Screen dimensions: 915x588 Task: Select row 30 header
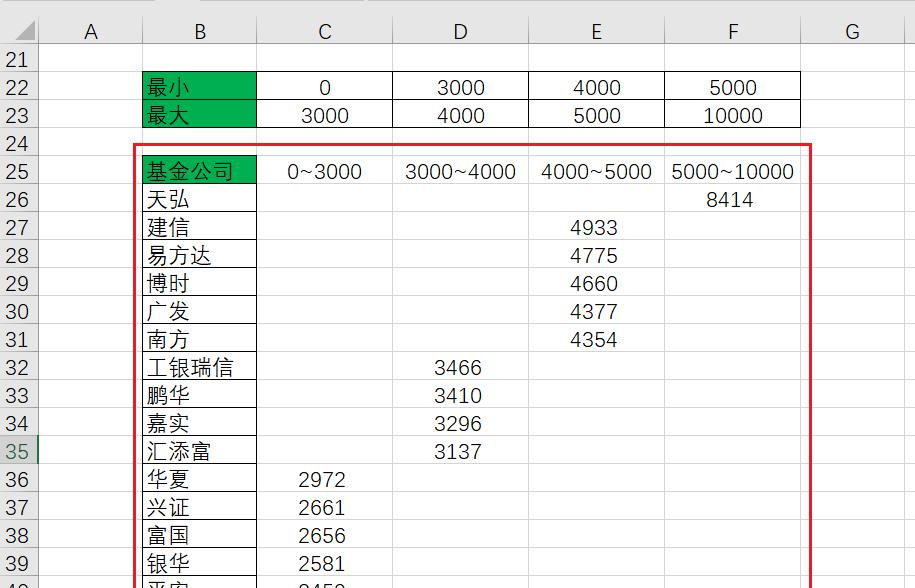pyautogui.click(x=19, y=310)
